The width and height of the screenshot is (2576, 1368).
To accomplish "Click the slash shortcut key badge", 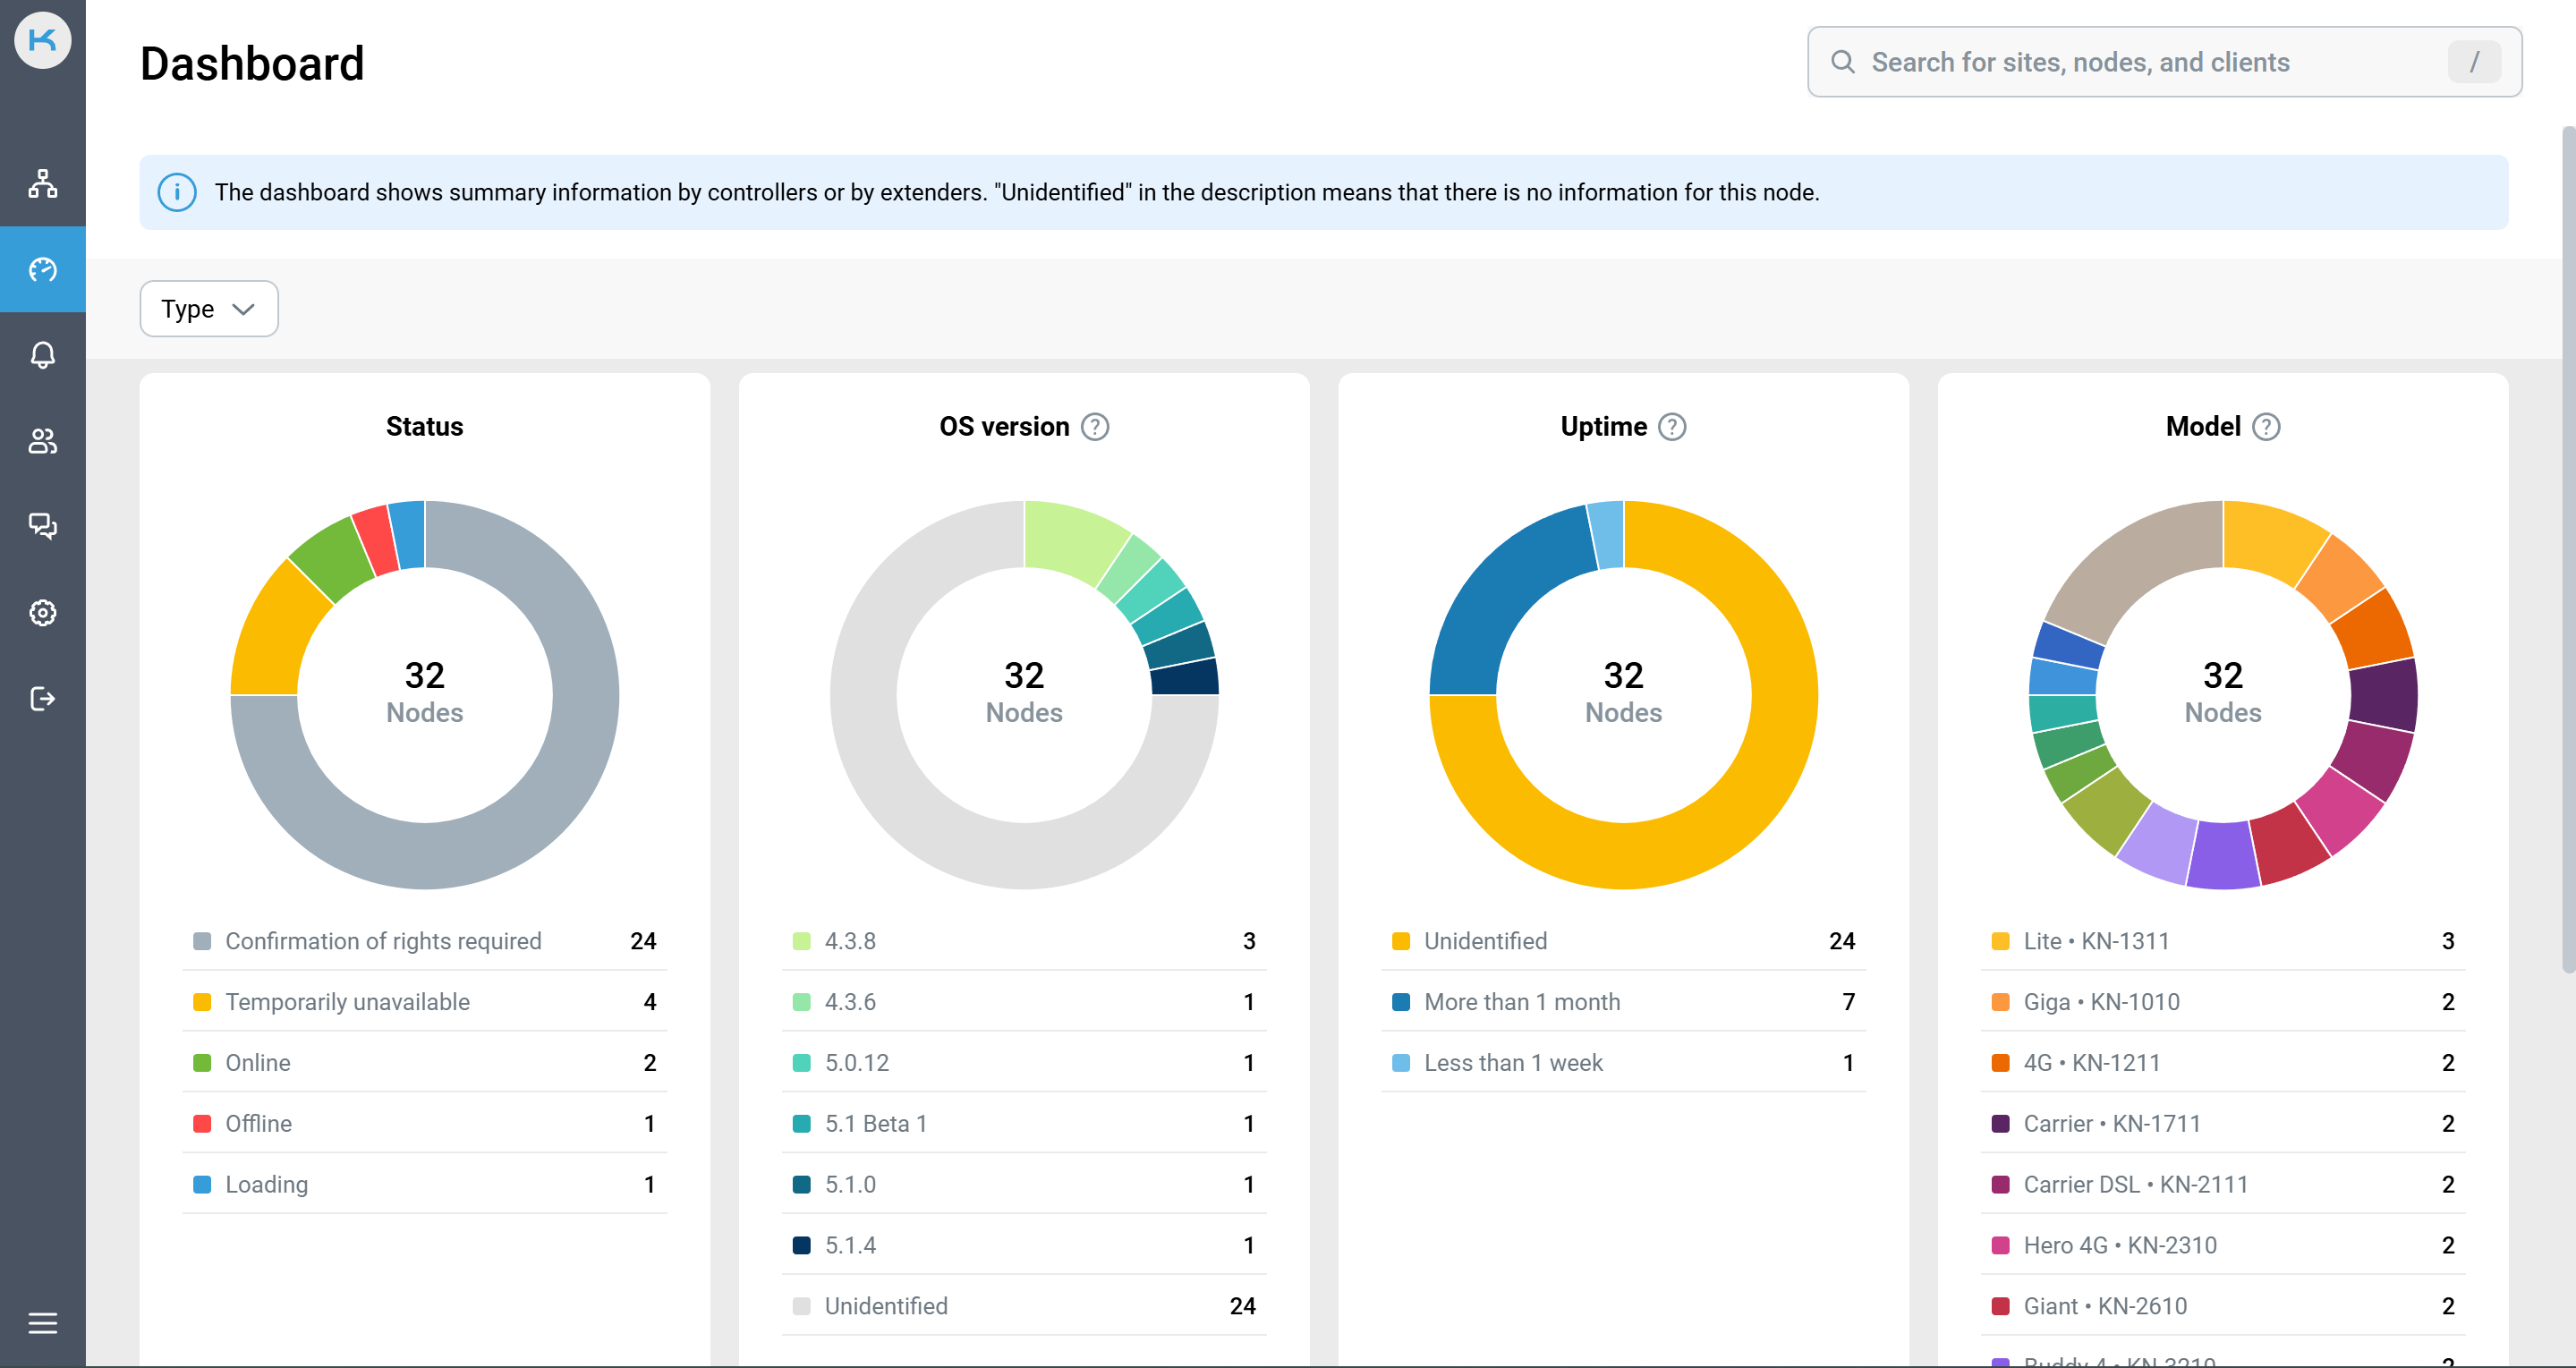I will (2474, 62).
